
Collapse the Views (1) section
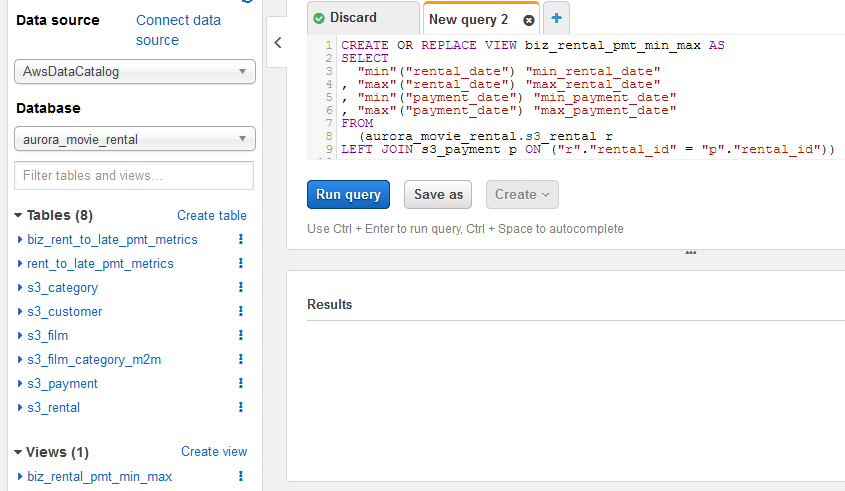[x=19, y=453]
